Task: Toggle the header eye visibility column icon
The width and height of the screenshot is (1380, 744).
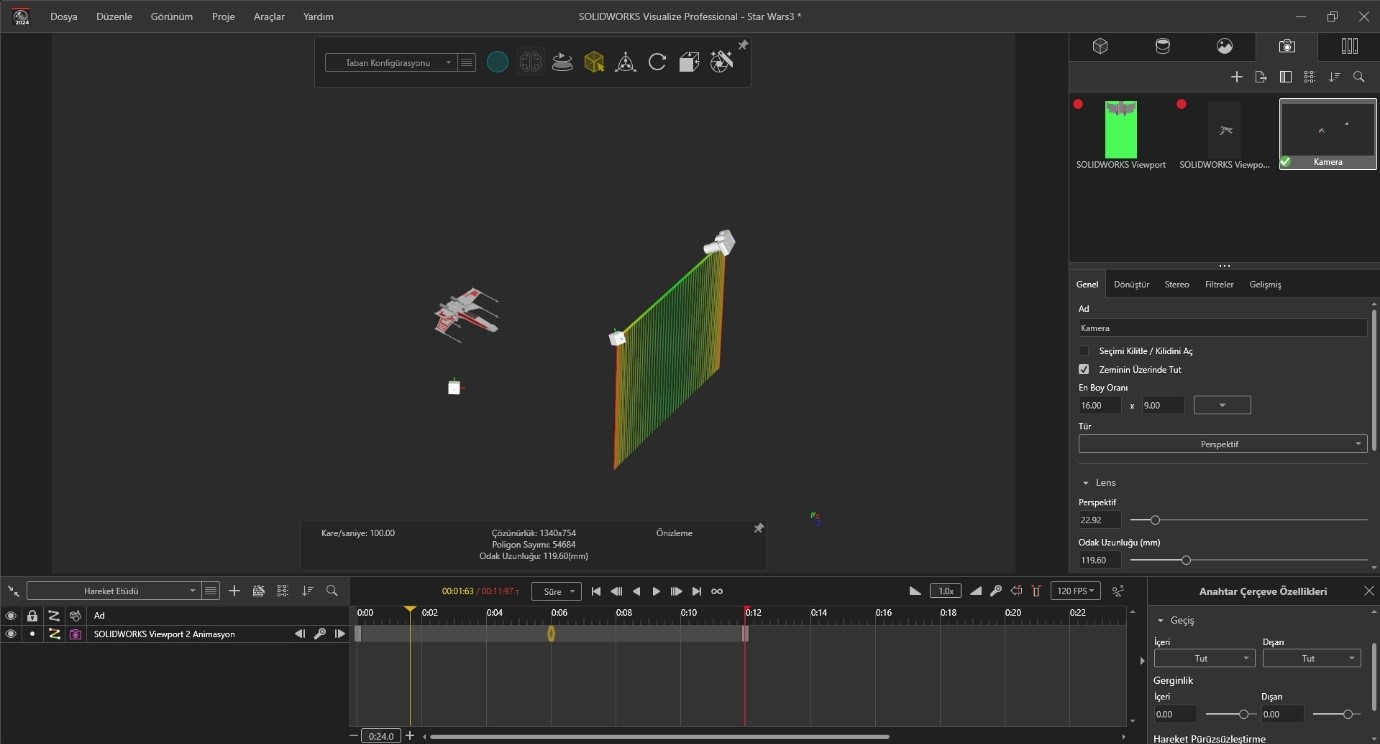Action: 11,616
